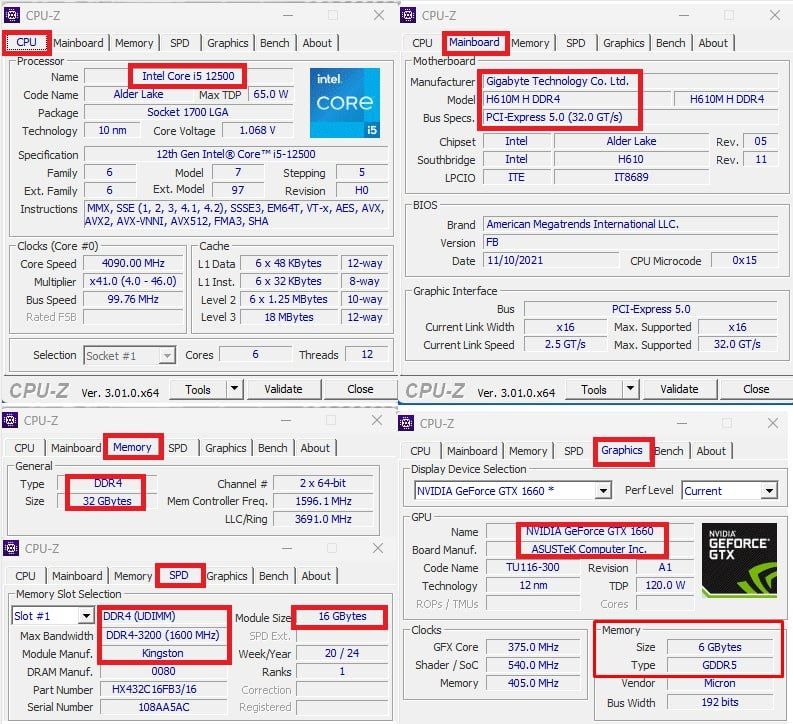Click BIOS date 11/10/2021
This screenshot has height=724, width=793.
pyautogui.click(x=550, y=260)
